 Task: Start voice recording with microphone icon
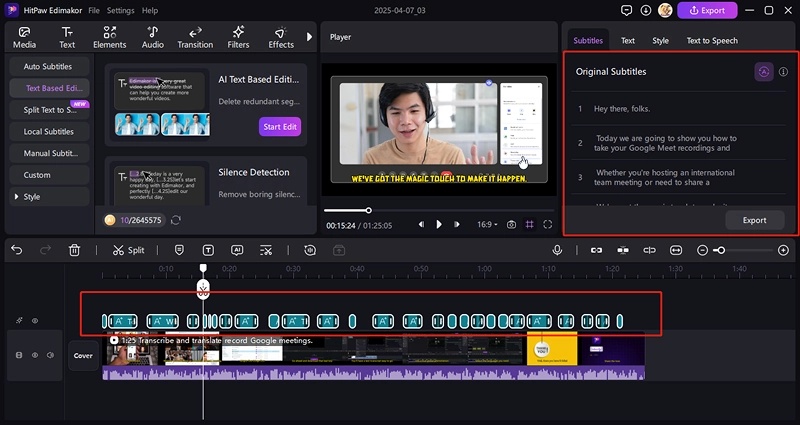(x=557, y=250)
